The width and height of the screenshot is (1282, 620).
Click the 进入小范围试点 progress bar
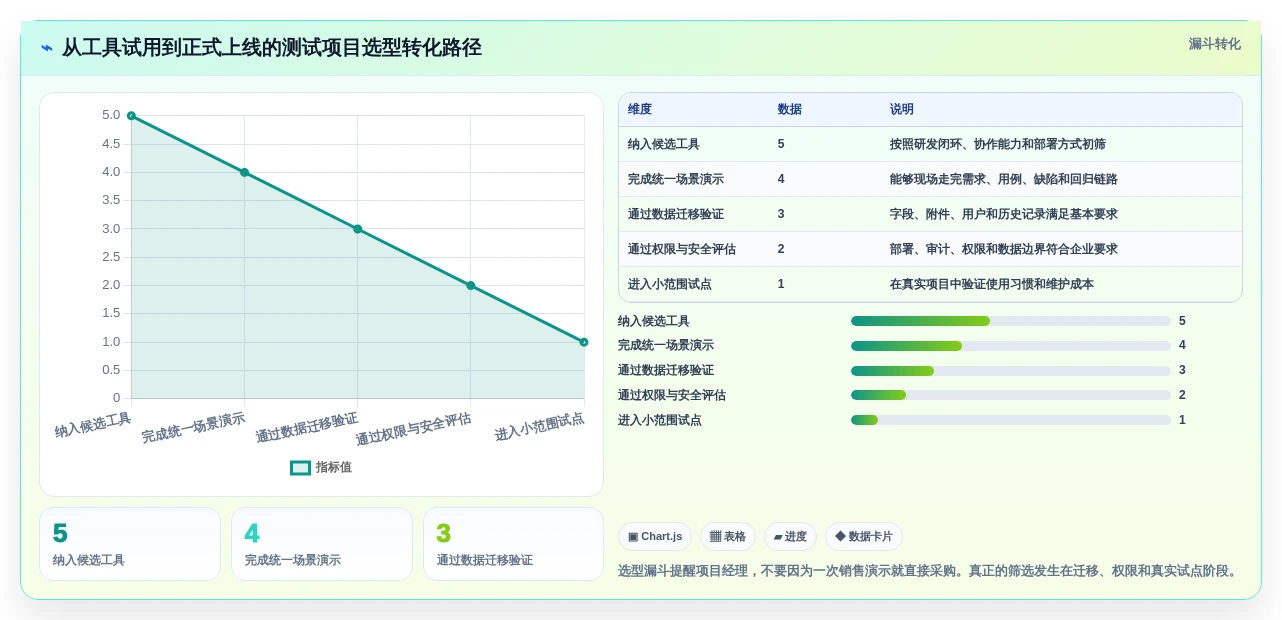point(1010,420)
